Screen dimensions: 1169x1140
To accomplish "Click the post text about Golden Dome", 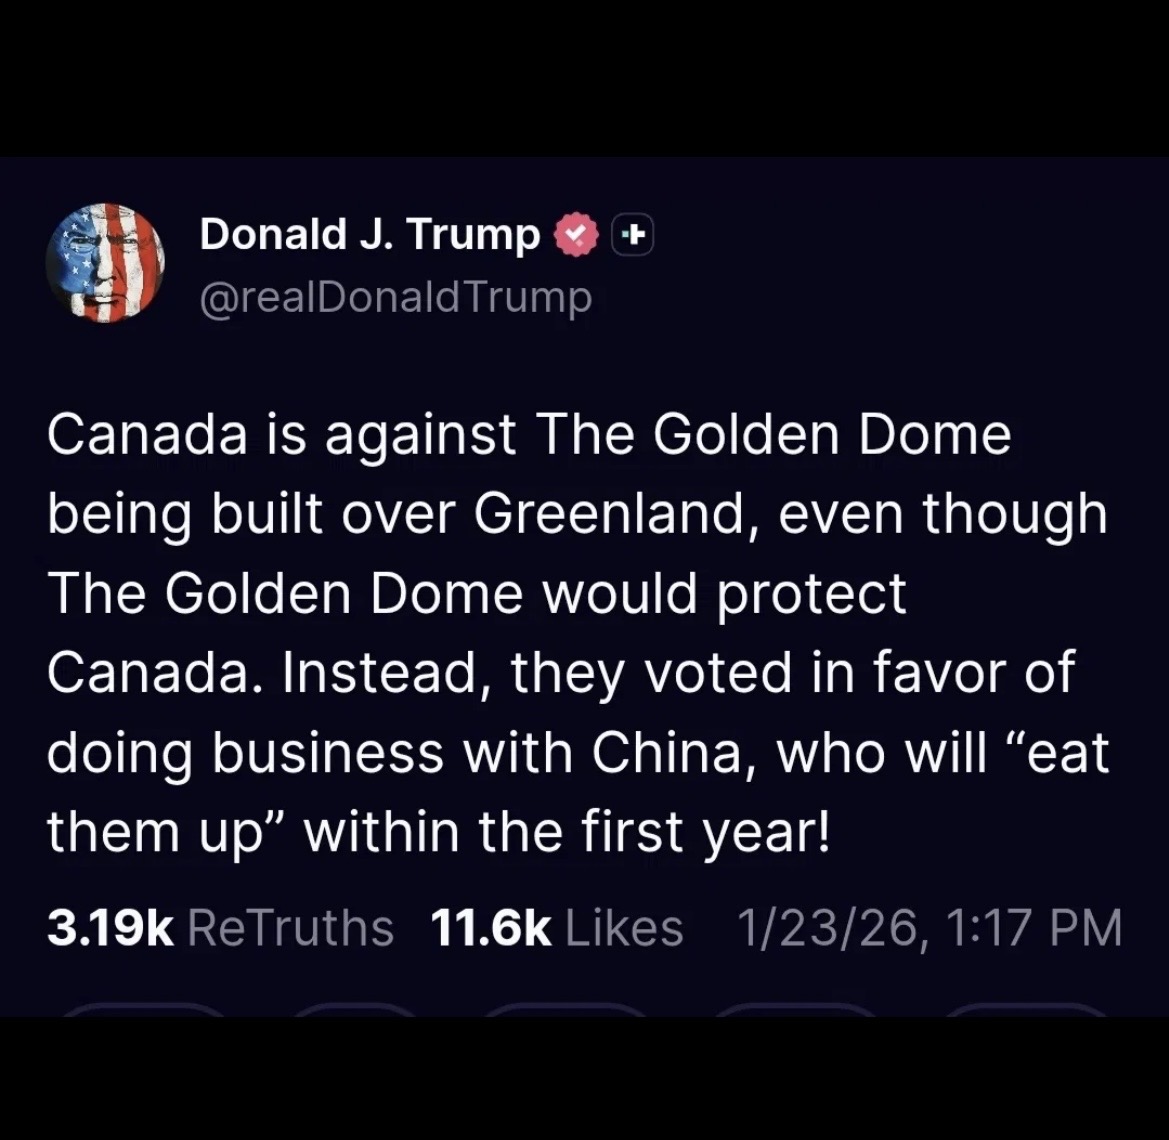I will pos(577,633).
